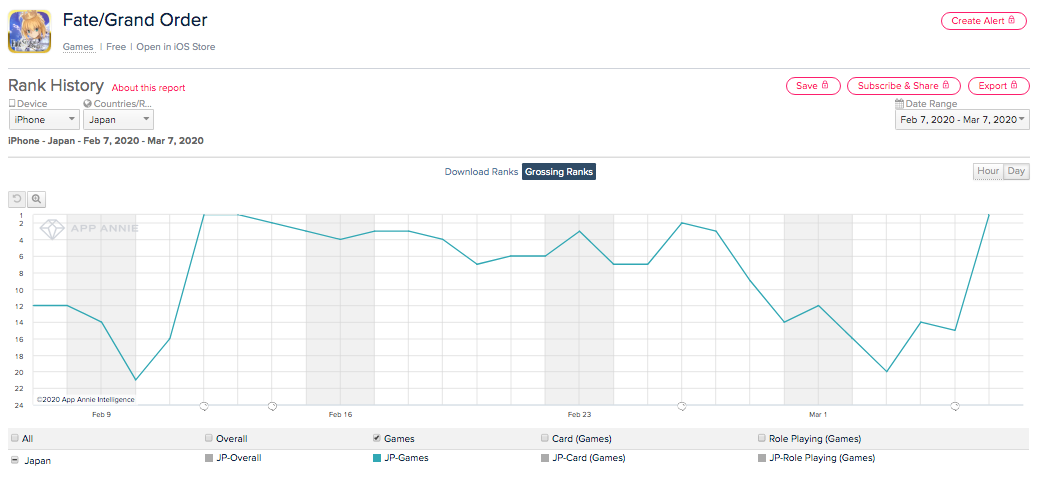Screen dimensions: 1040x479
Task: Click the Games category link
Action: pyautogui.click(x=78, y=47)
